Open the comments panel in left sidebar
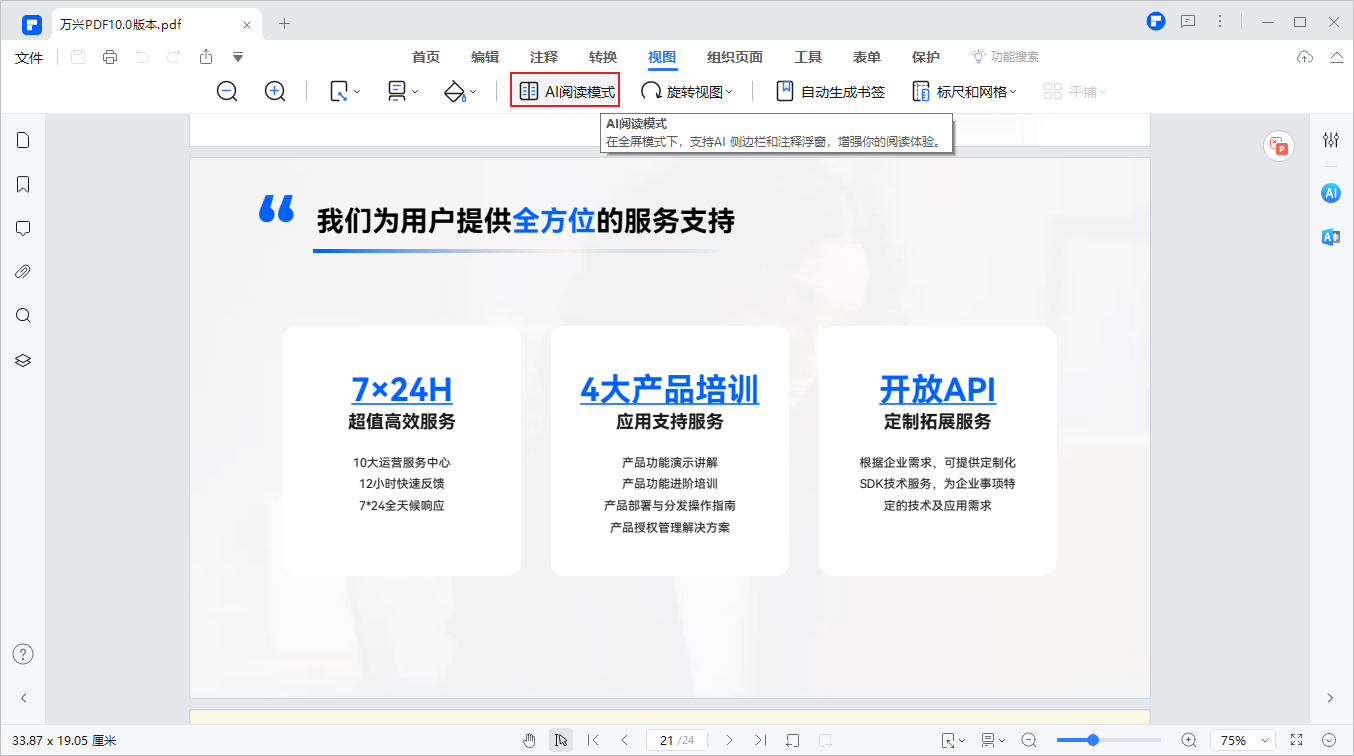 (x=23, y=228)
